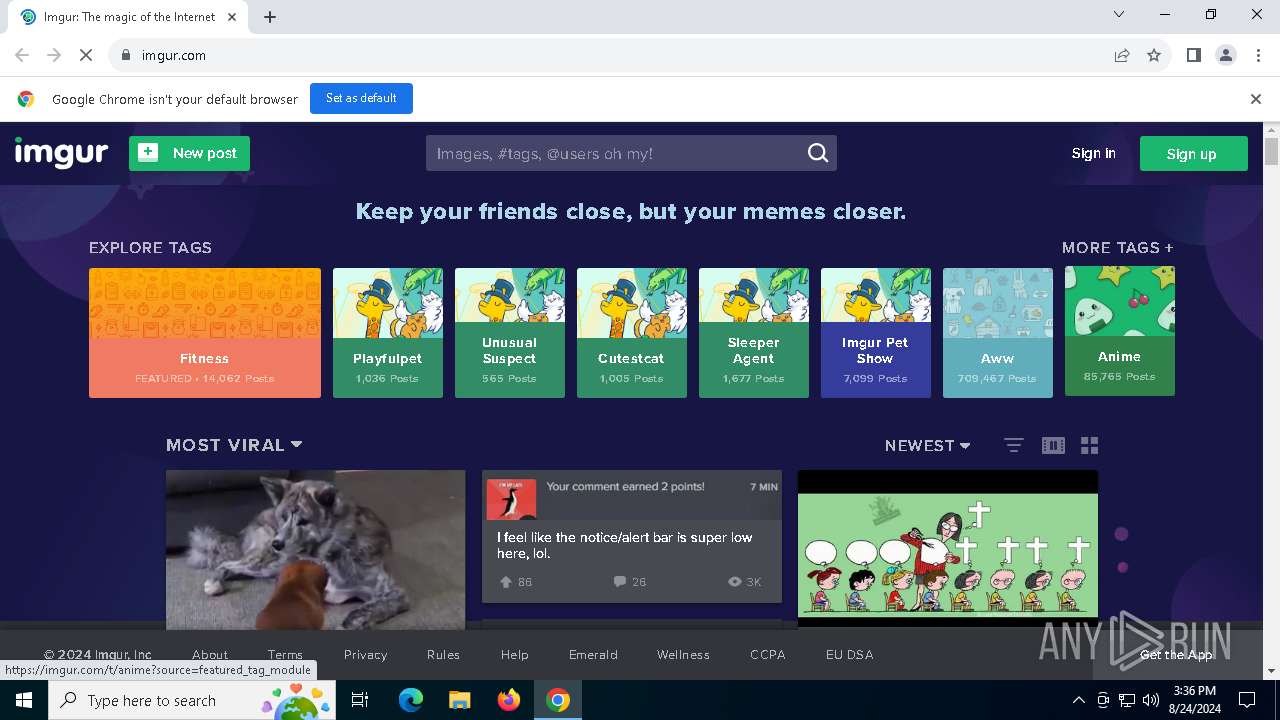Screen dimensions: 1280x720
Task: Click the page vertical scrollbar thumb
Action: [x=1271, y=152]
